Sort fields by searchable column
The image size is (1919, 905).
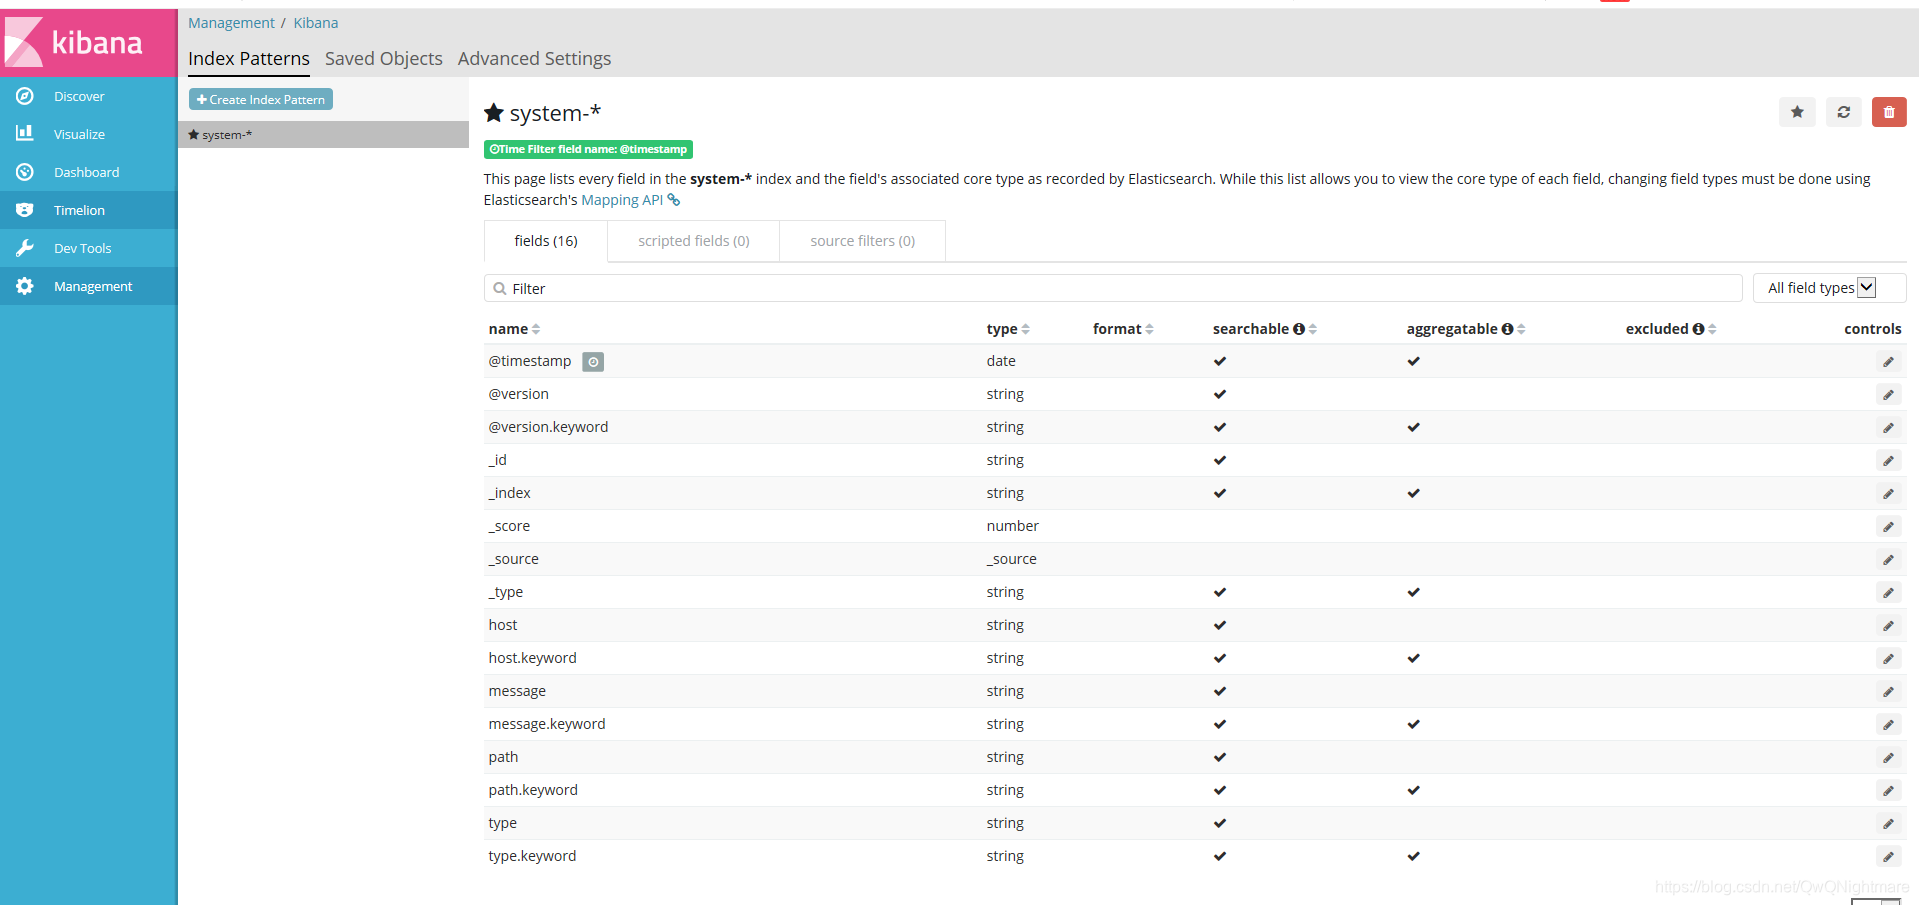[1265, 329]
